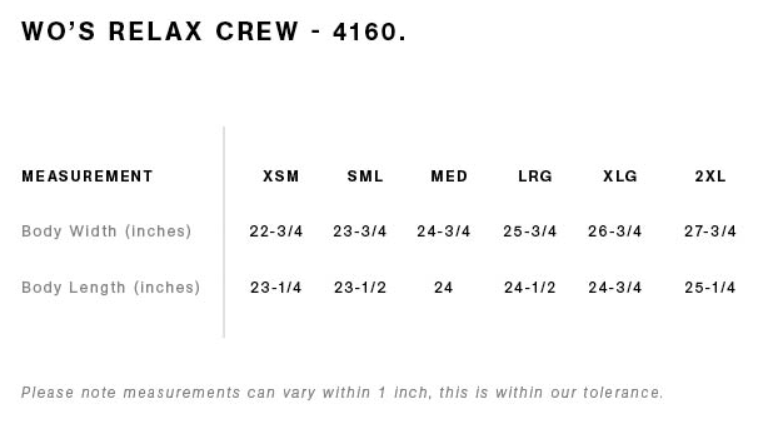Click the 23-1/2 body length value
This screenshot has height=429, width=768.
tap(360, 287)
